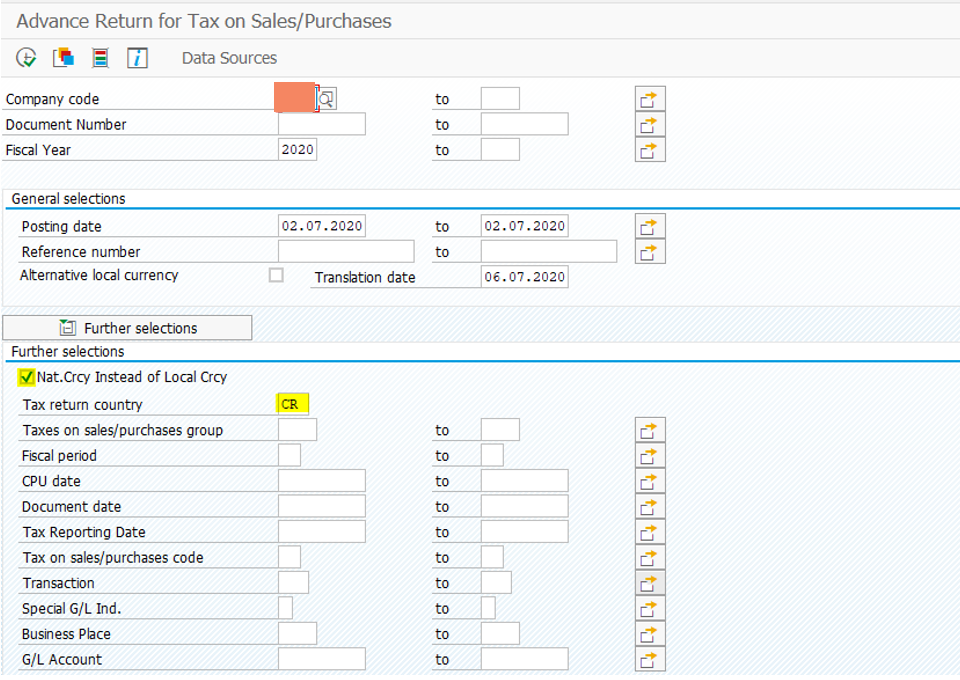
Task: Open multiple selection for Special G/L Ind.
Action: coord(650,608)
